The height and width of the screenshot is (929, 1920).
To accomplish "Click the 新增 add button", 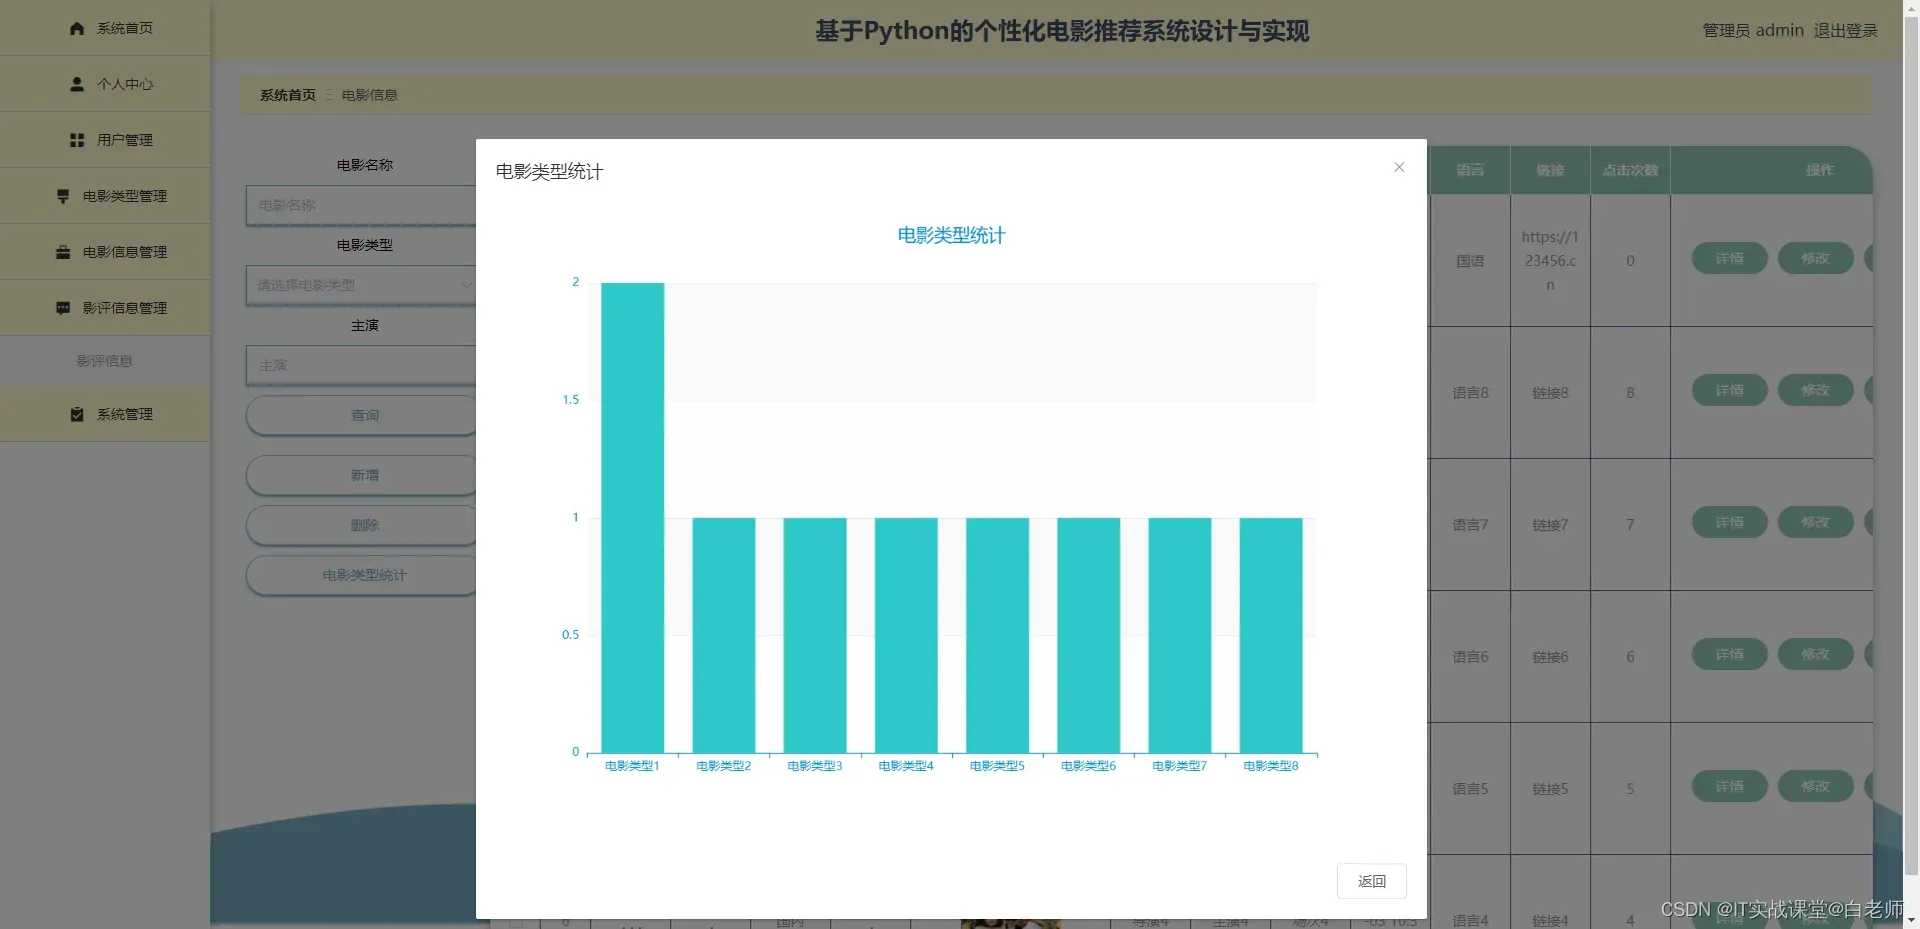I will (364, 475).
